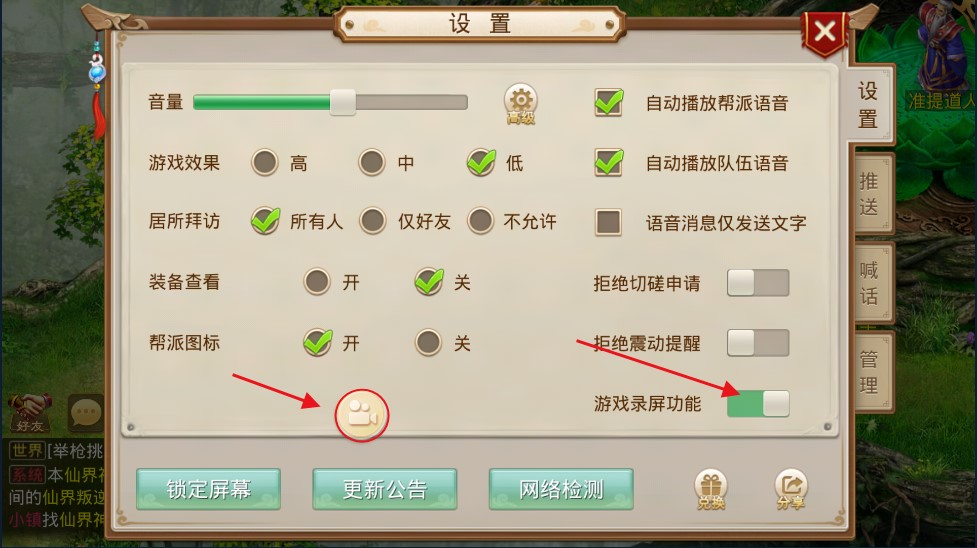Choose 仅好友 for 居所拜访
The image size is (977, 548).
(x=373, y=221)
